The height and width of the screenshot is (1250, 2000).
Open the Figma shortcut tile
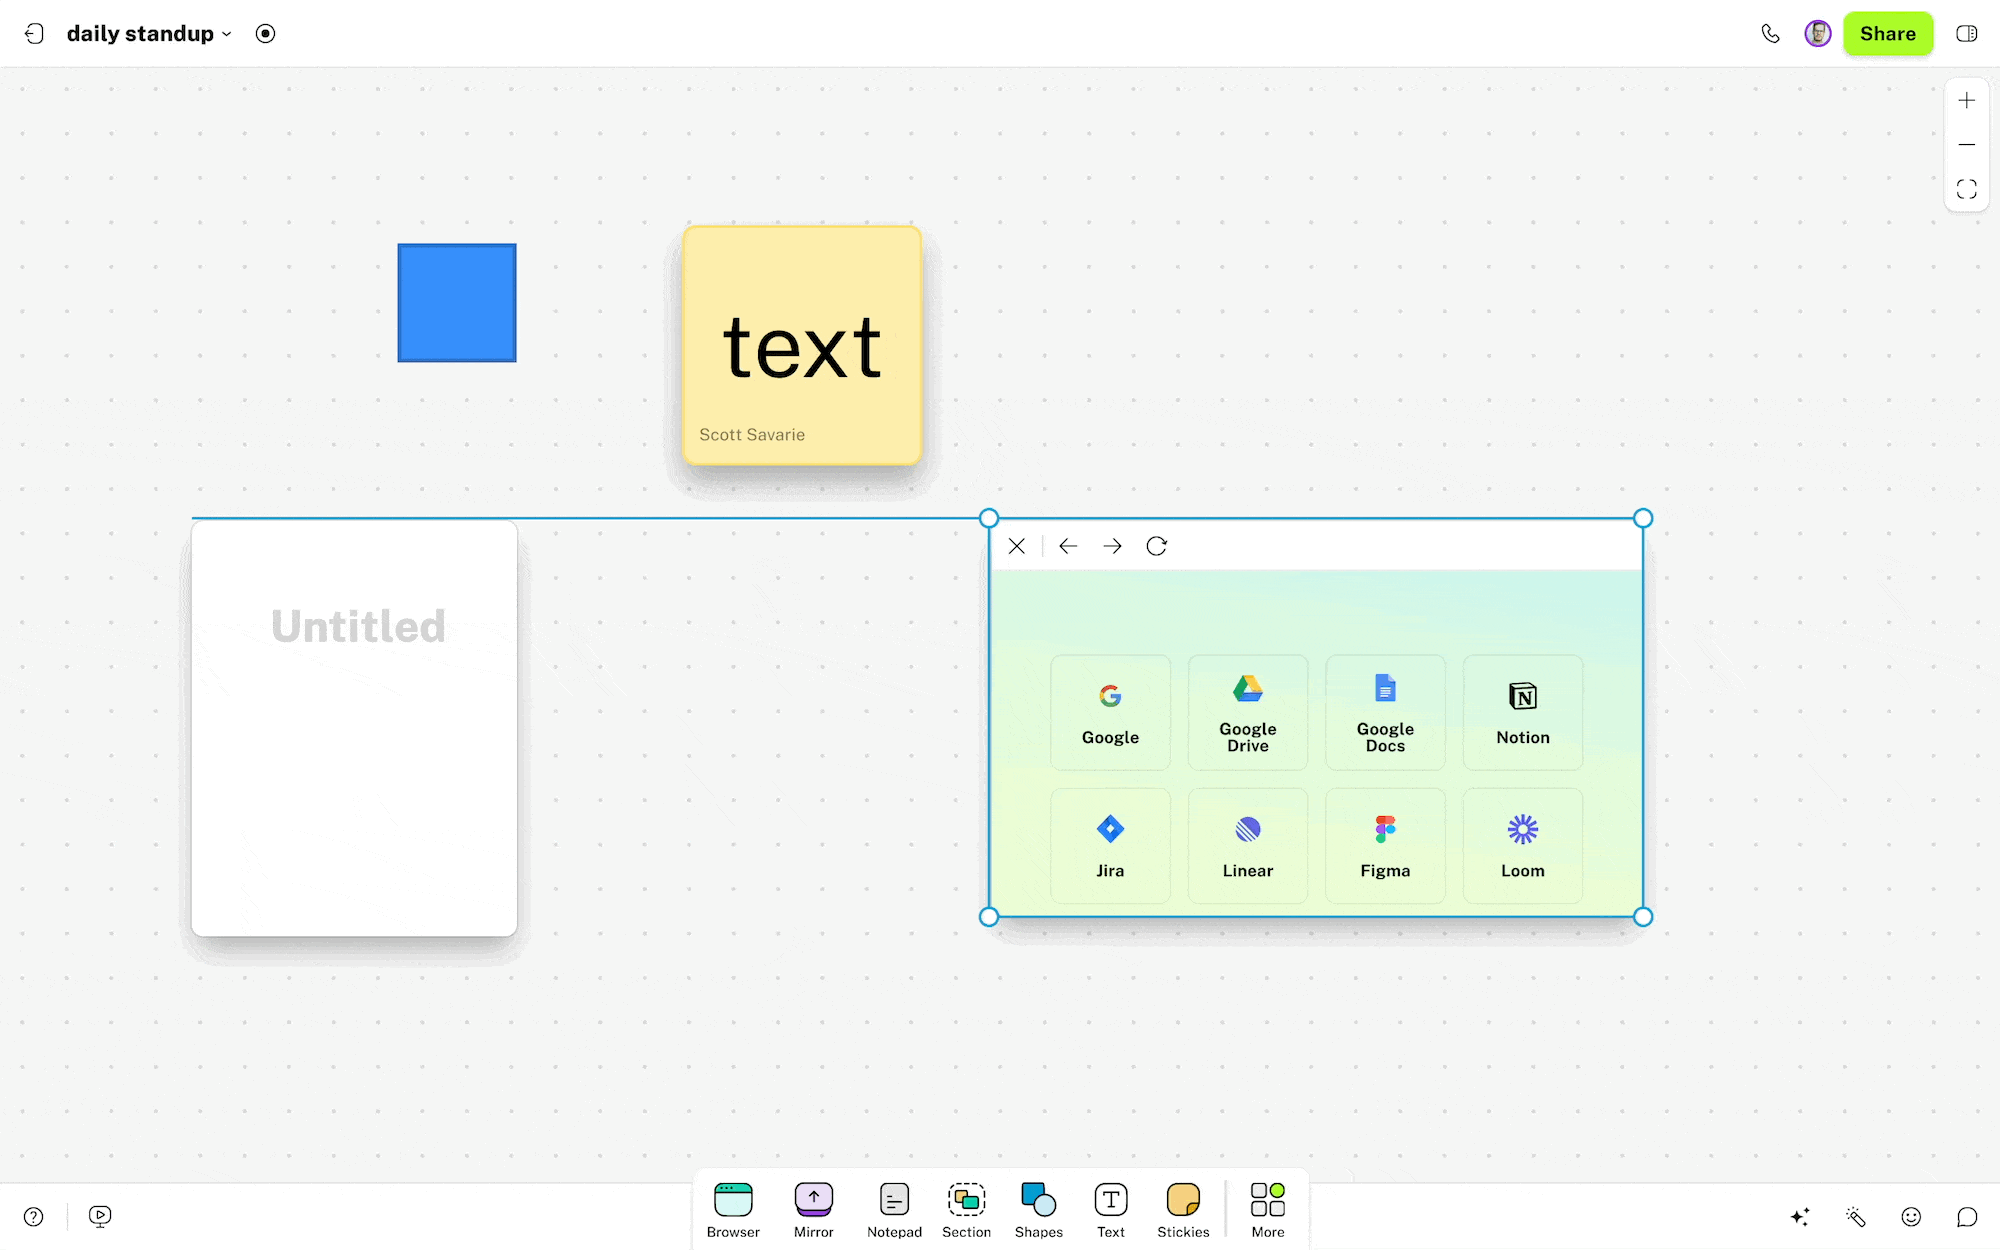[x=1385, y=845]
